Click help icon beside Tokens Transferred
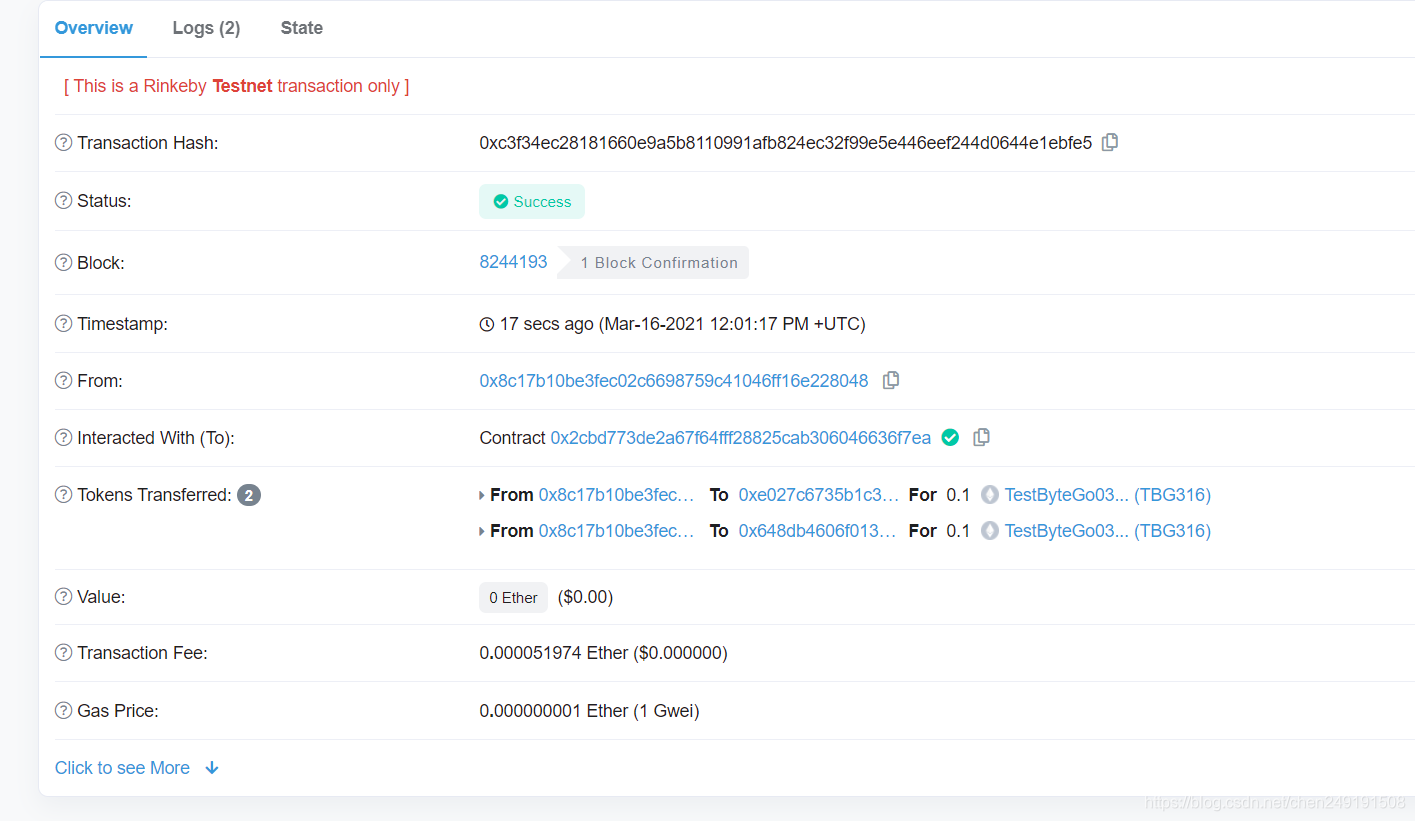The image size is (1415, 821). (64, 495)
